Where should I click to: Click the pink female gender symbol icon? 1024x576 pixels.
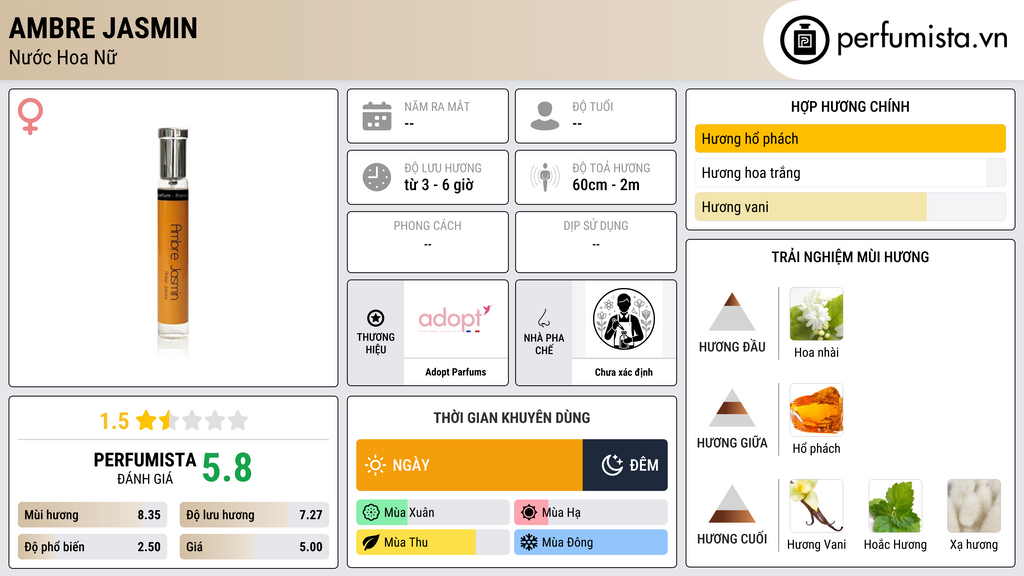tap(30, 116)
